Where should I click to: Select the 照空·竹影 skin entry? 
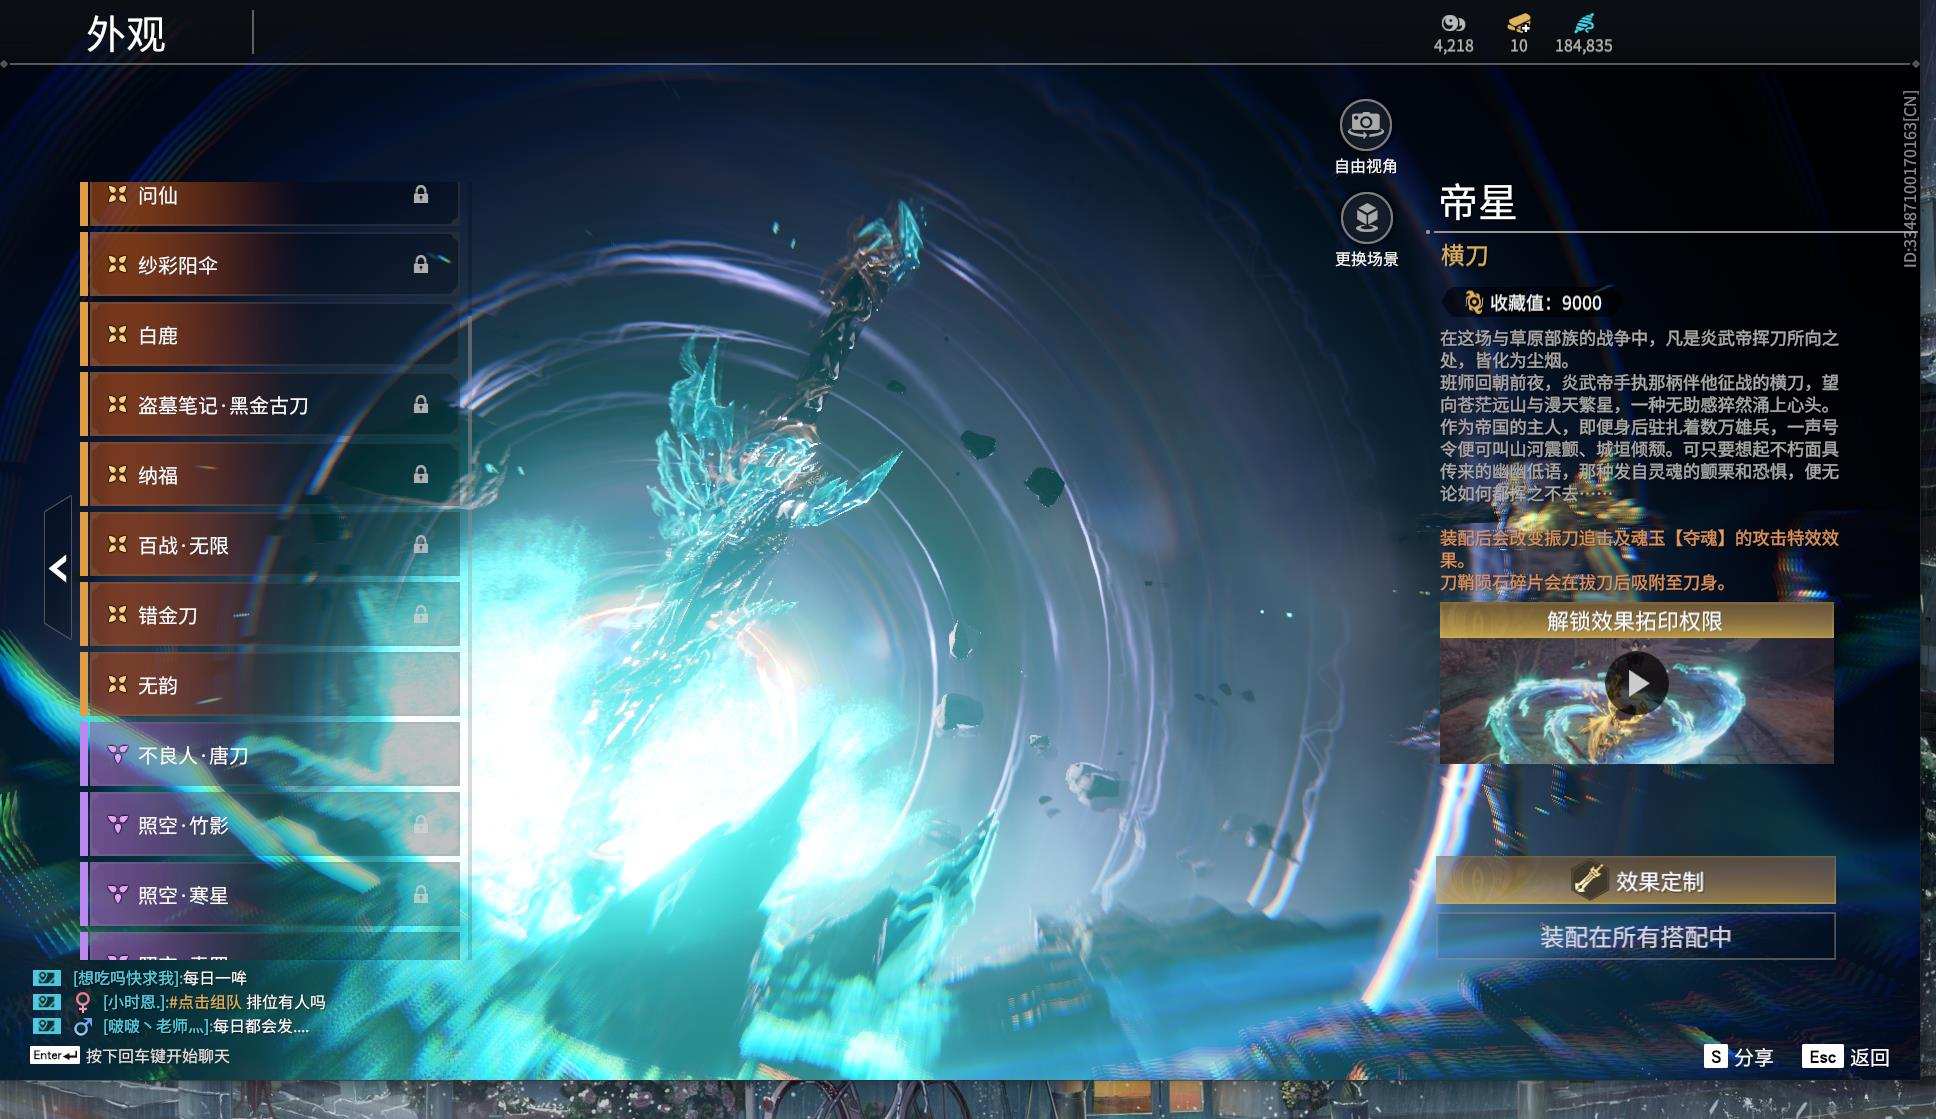pyautogui.click(x=270, y=824)
